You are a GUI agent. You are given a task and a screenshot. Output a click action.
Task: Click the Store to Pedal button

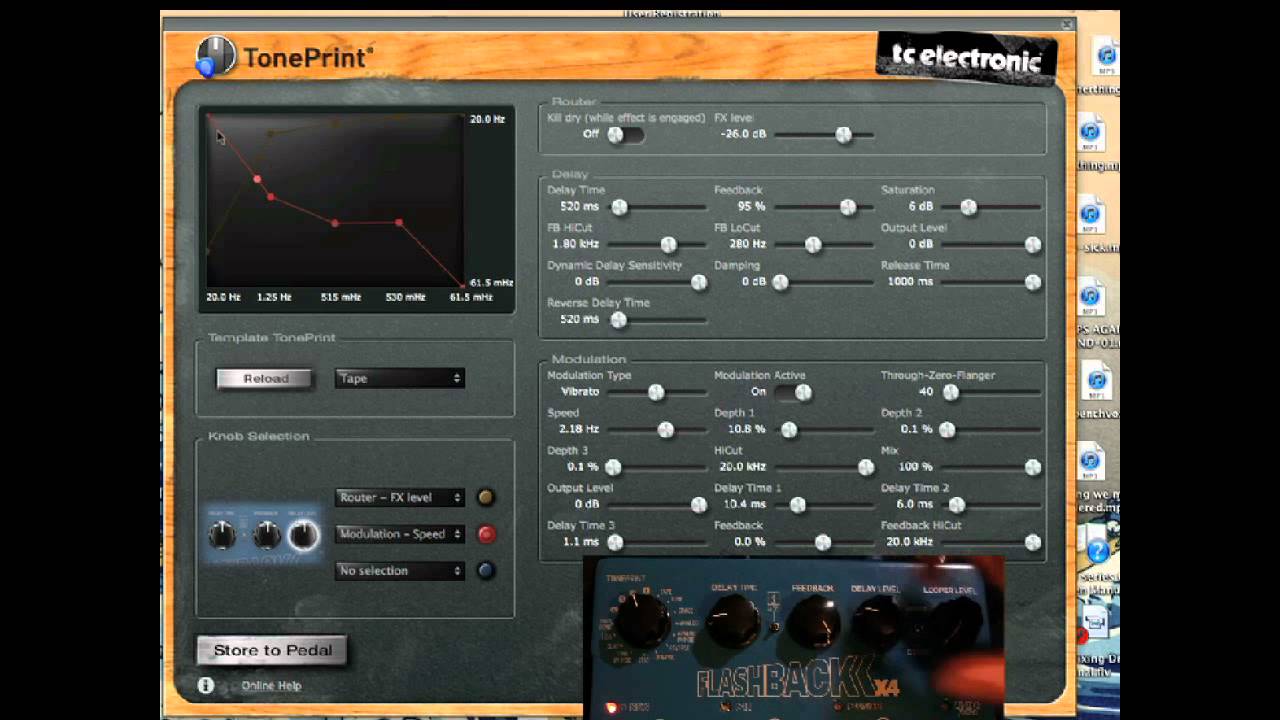click(272, 650)
